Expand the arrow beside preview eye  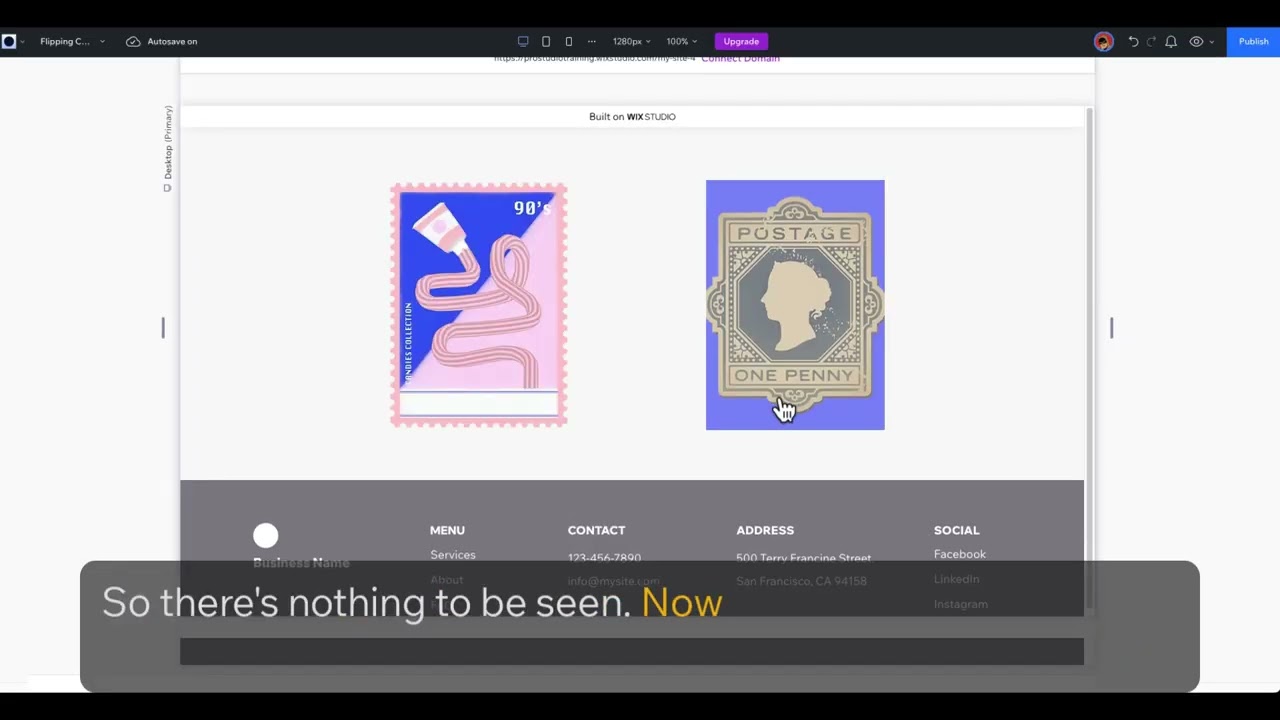1212,42
